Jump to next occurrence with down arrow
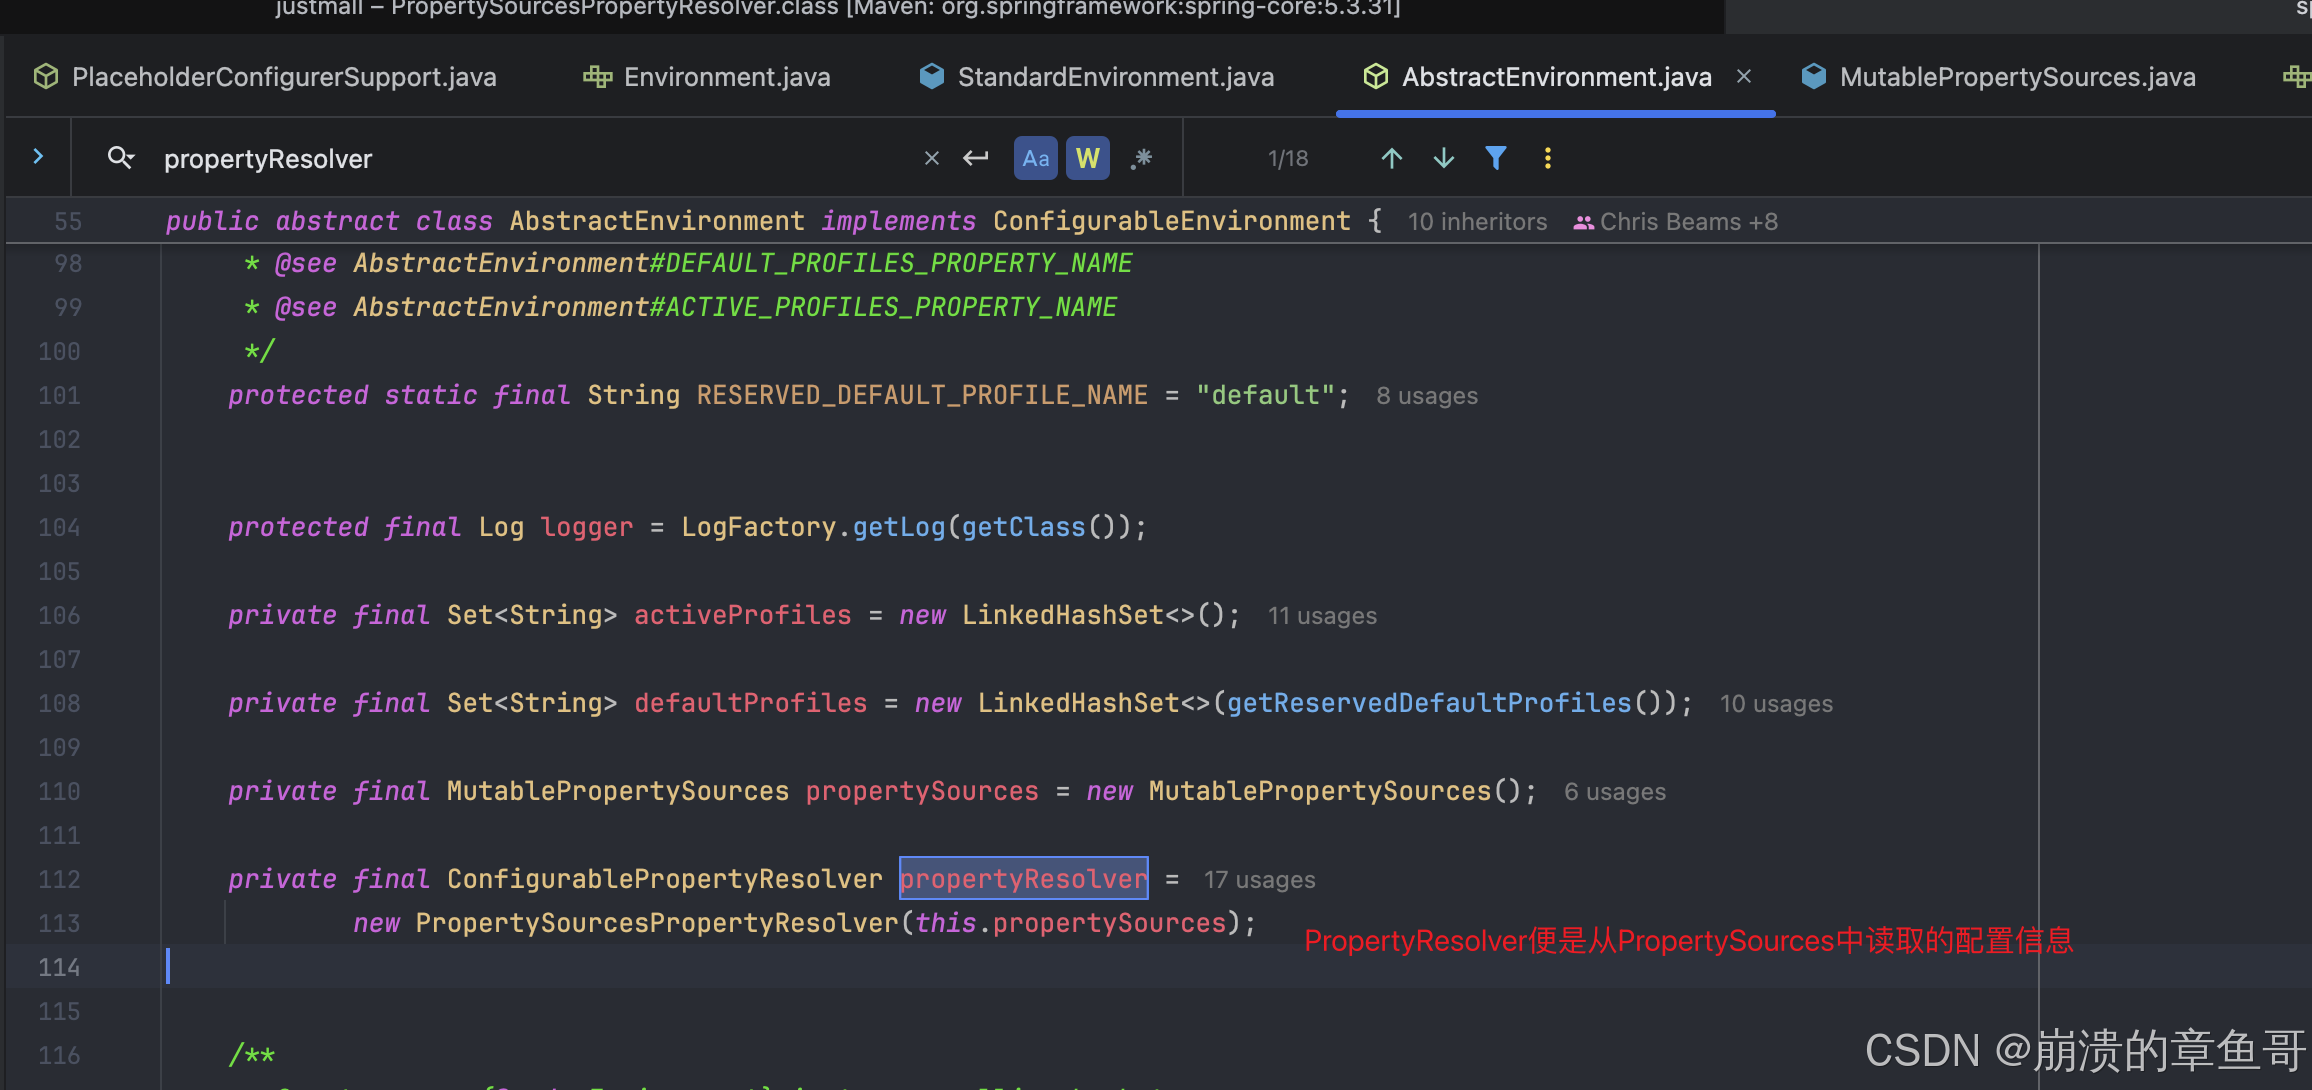This screenshot has height=1090, width=2312. tap(1443, 158)
